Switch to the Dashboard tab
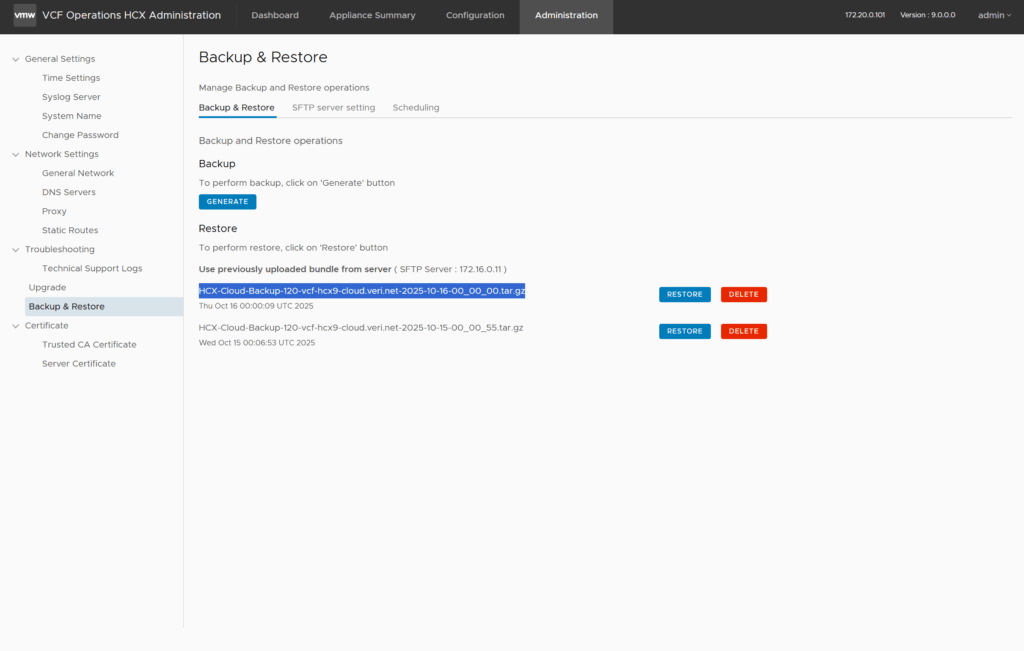The height and width of the screenshot is (651, 1024). click(275, 16)
